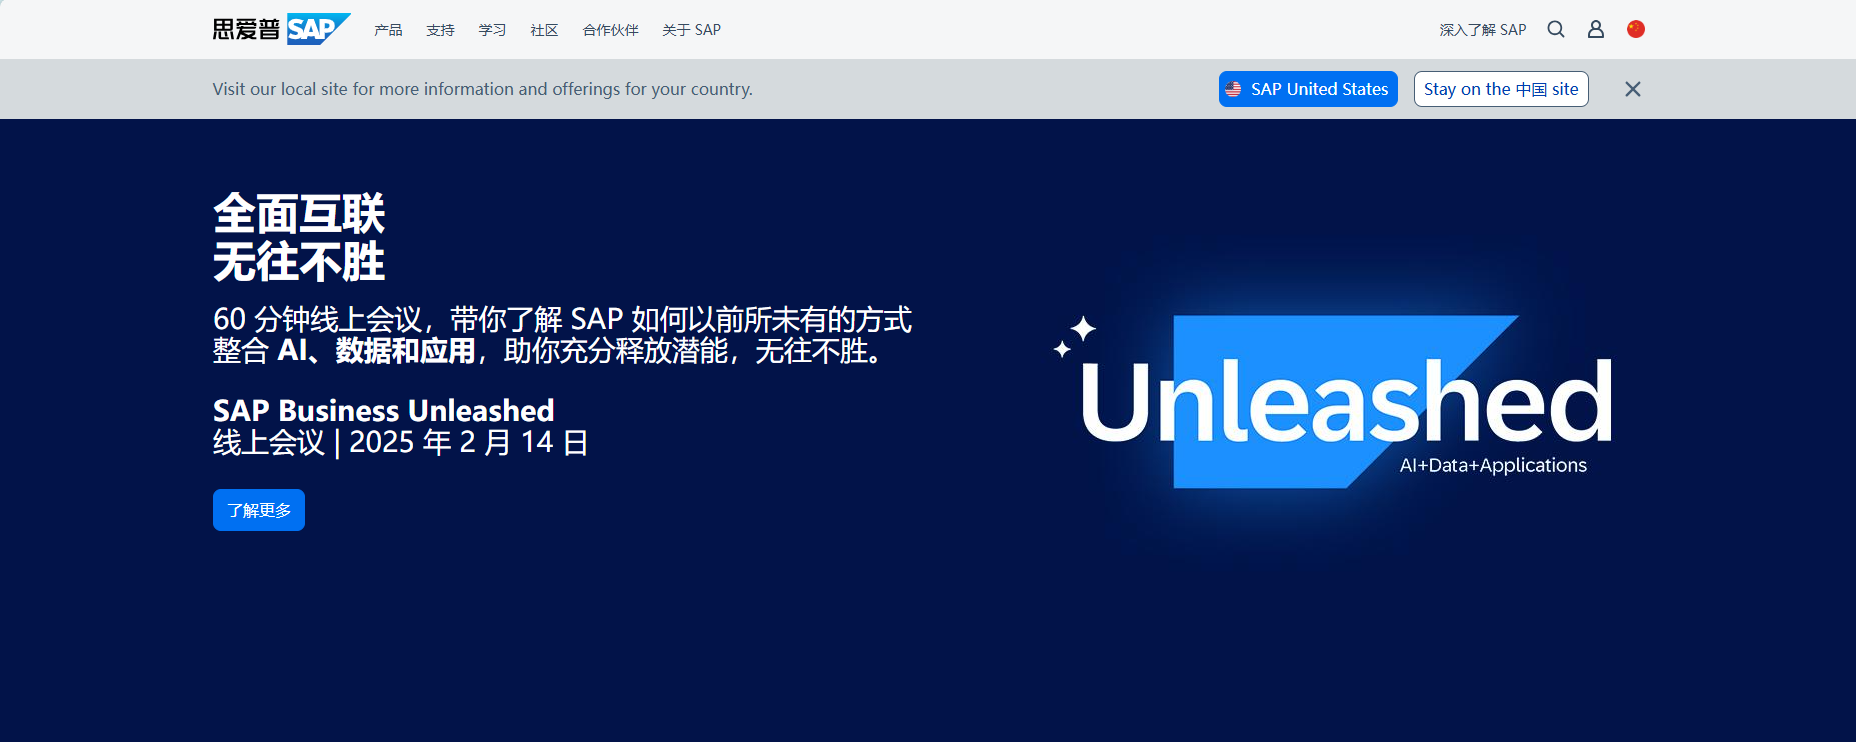Viewport: 1856px width, 742px height.
Task: Open the user account profile icon
Action: [1596, 29]
